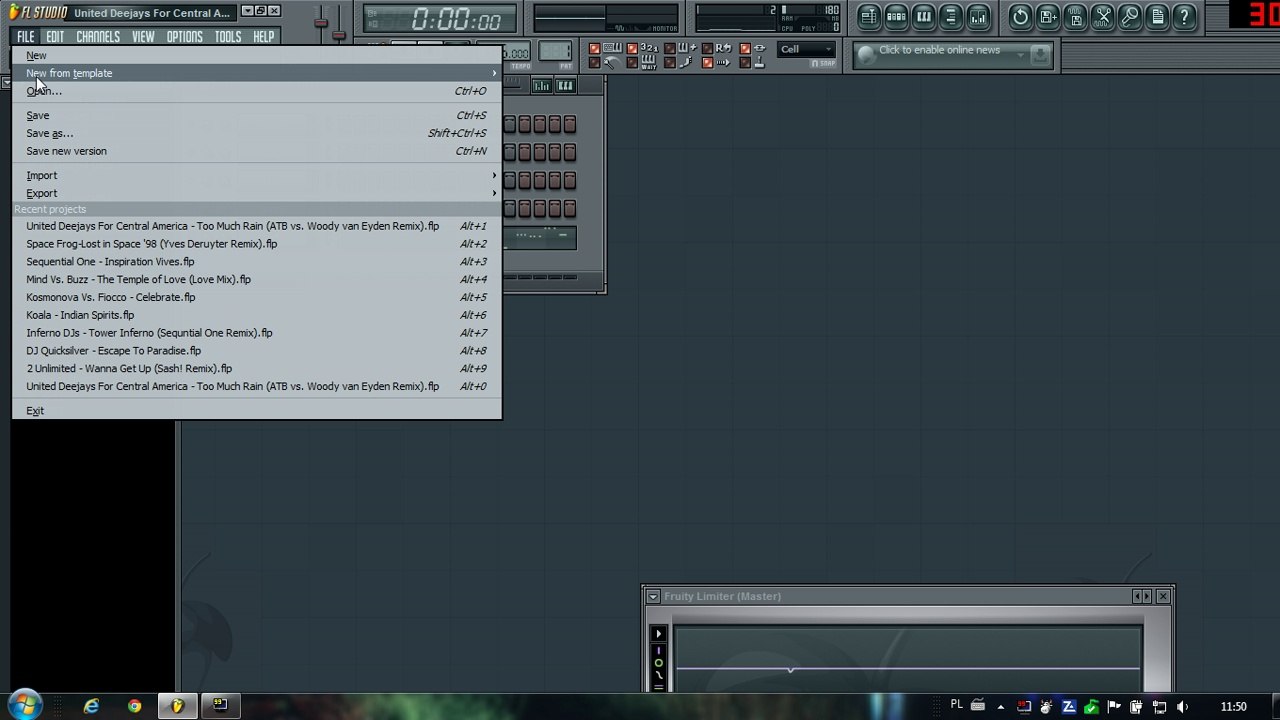Click the Save new version icon

click(1048, 17)
